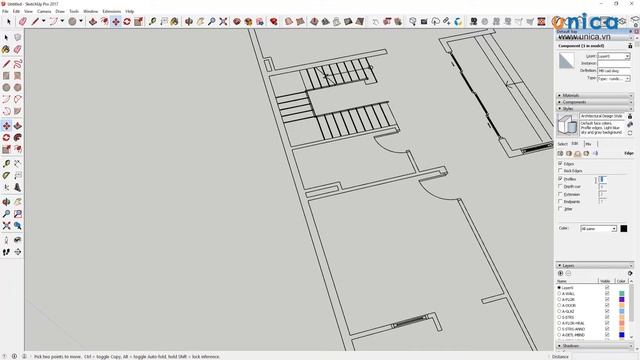This screenshot has height=360, width=640.
Task: Delete the selected layer
Action: tap(568, 273)
